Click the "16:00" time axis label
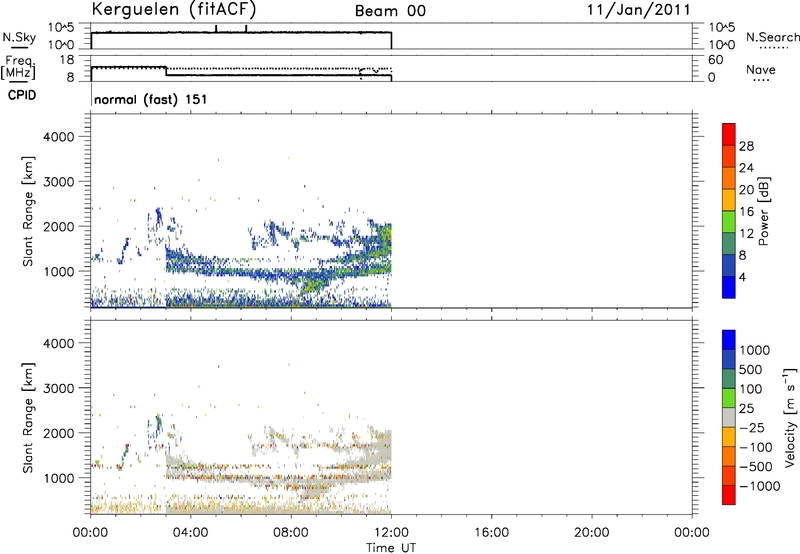The image size is (800, 554). point(491,533)
